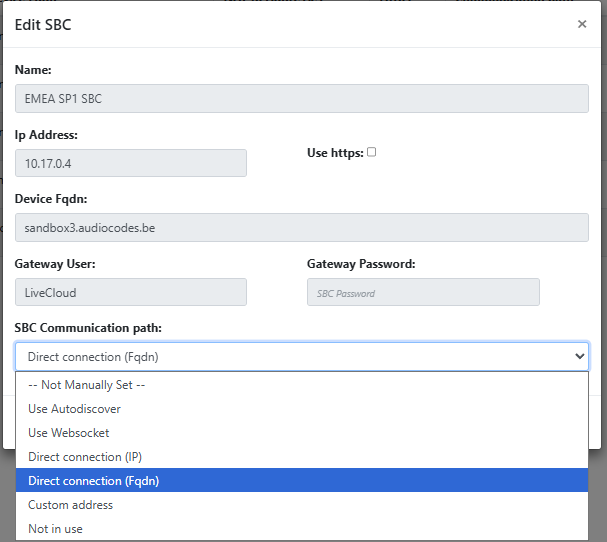Click the 'Use https:' label text
This screenshot has width=607, height=542.
coord(334,153)
